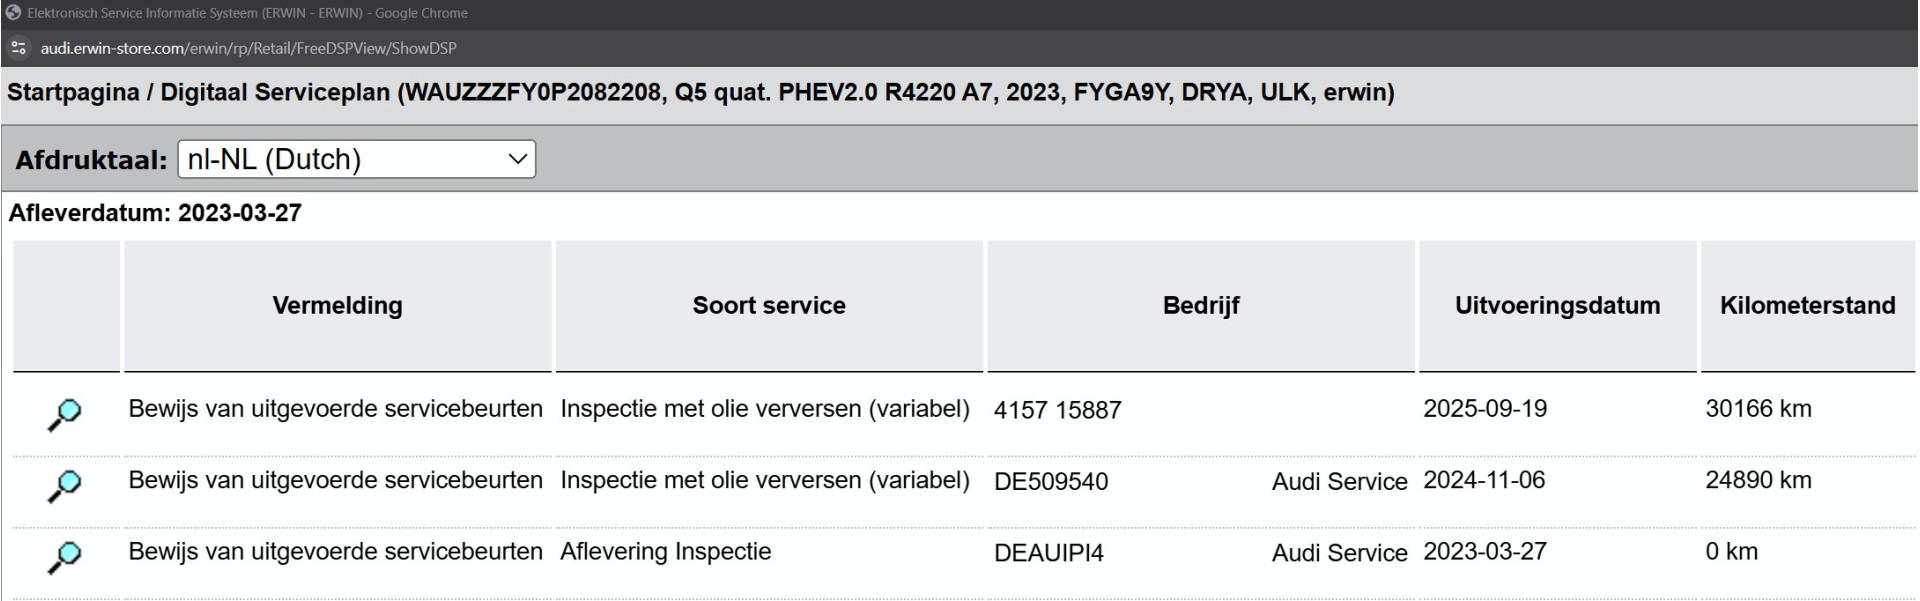This screenshot has width=1920, height=601.
Task: Click the Kilometerstand column header
Action: [x=1807, y=306]
